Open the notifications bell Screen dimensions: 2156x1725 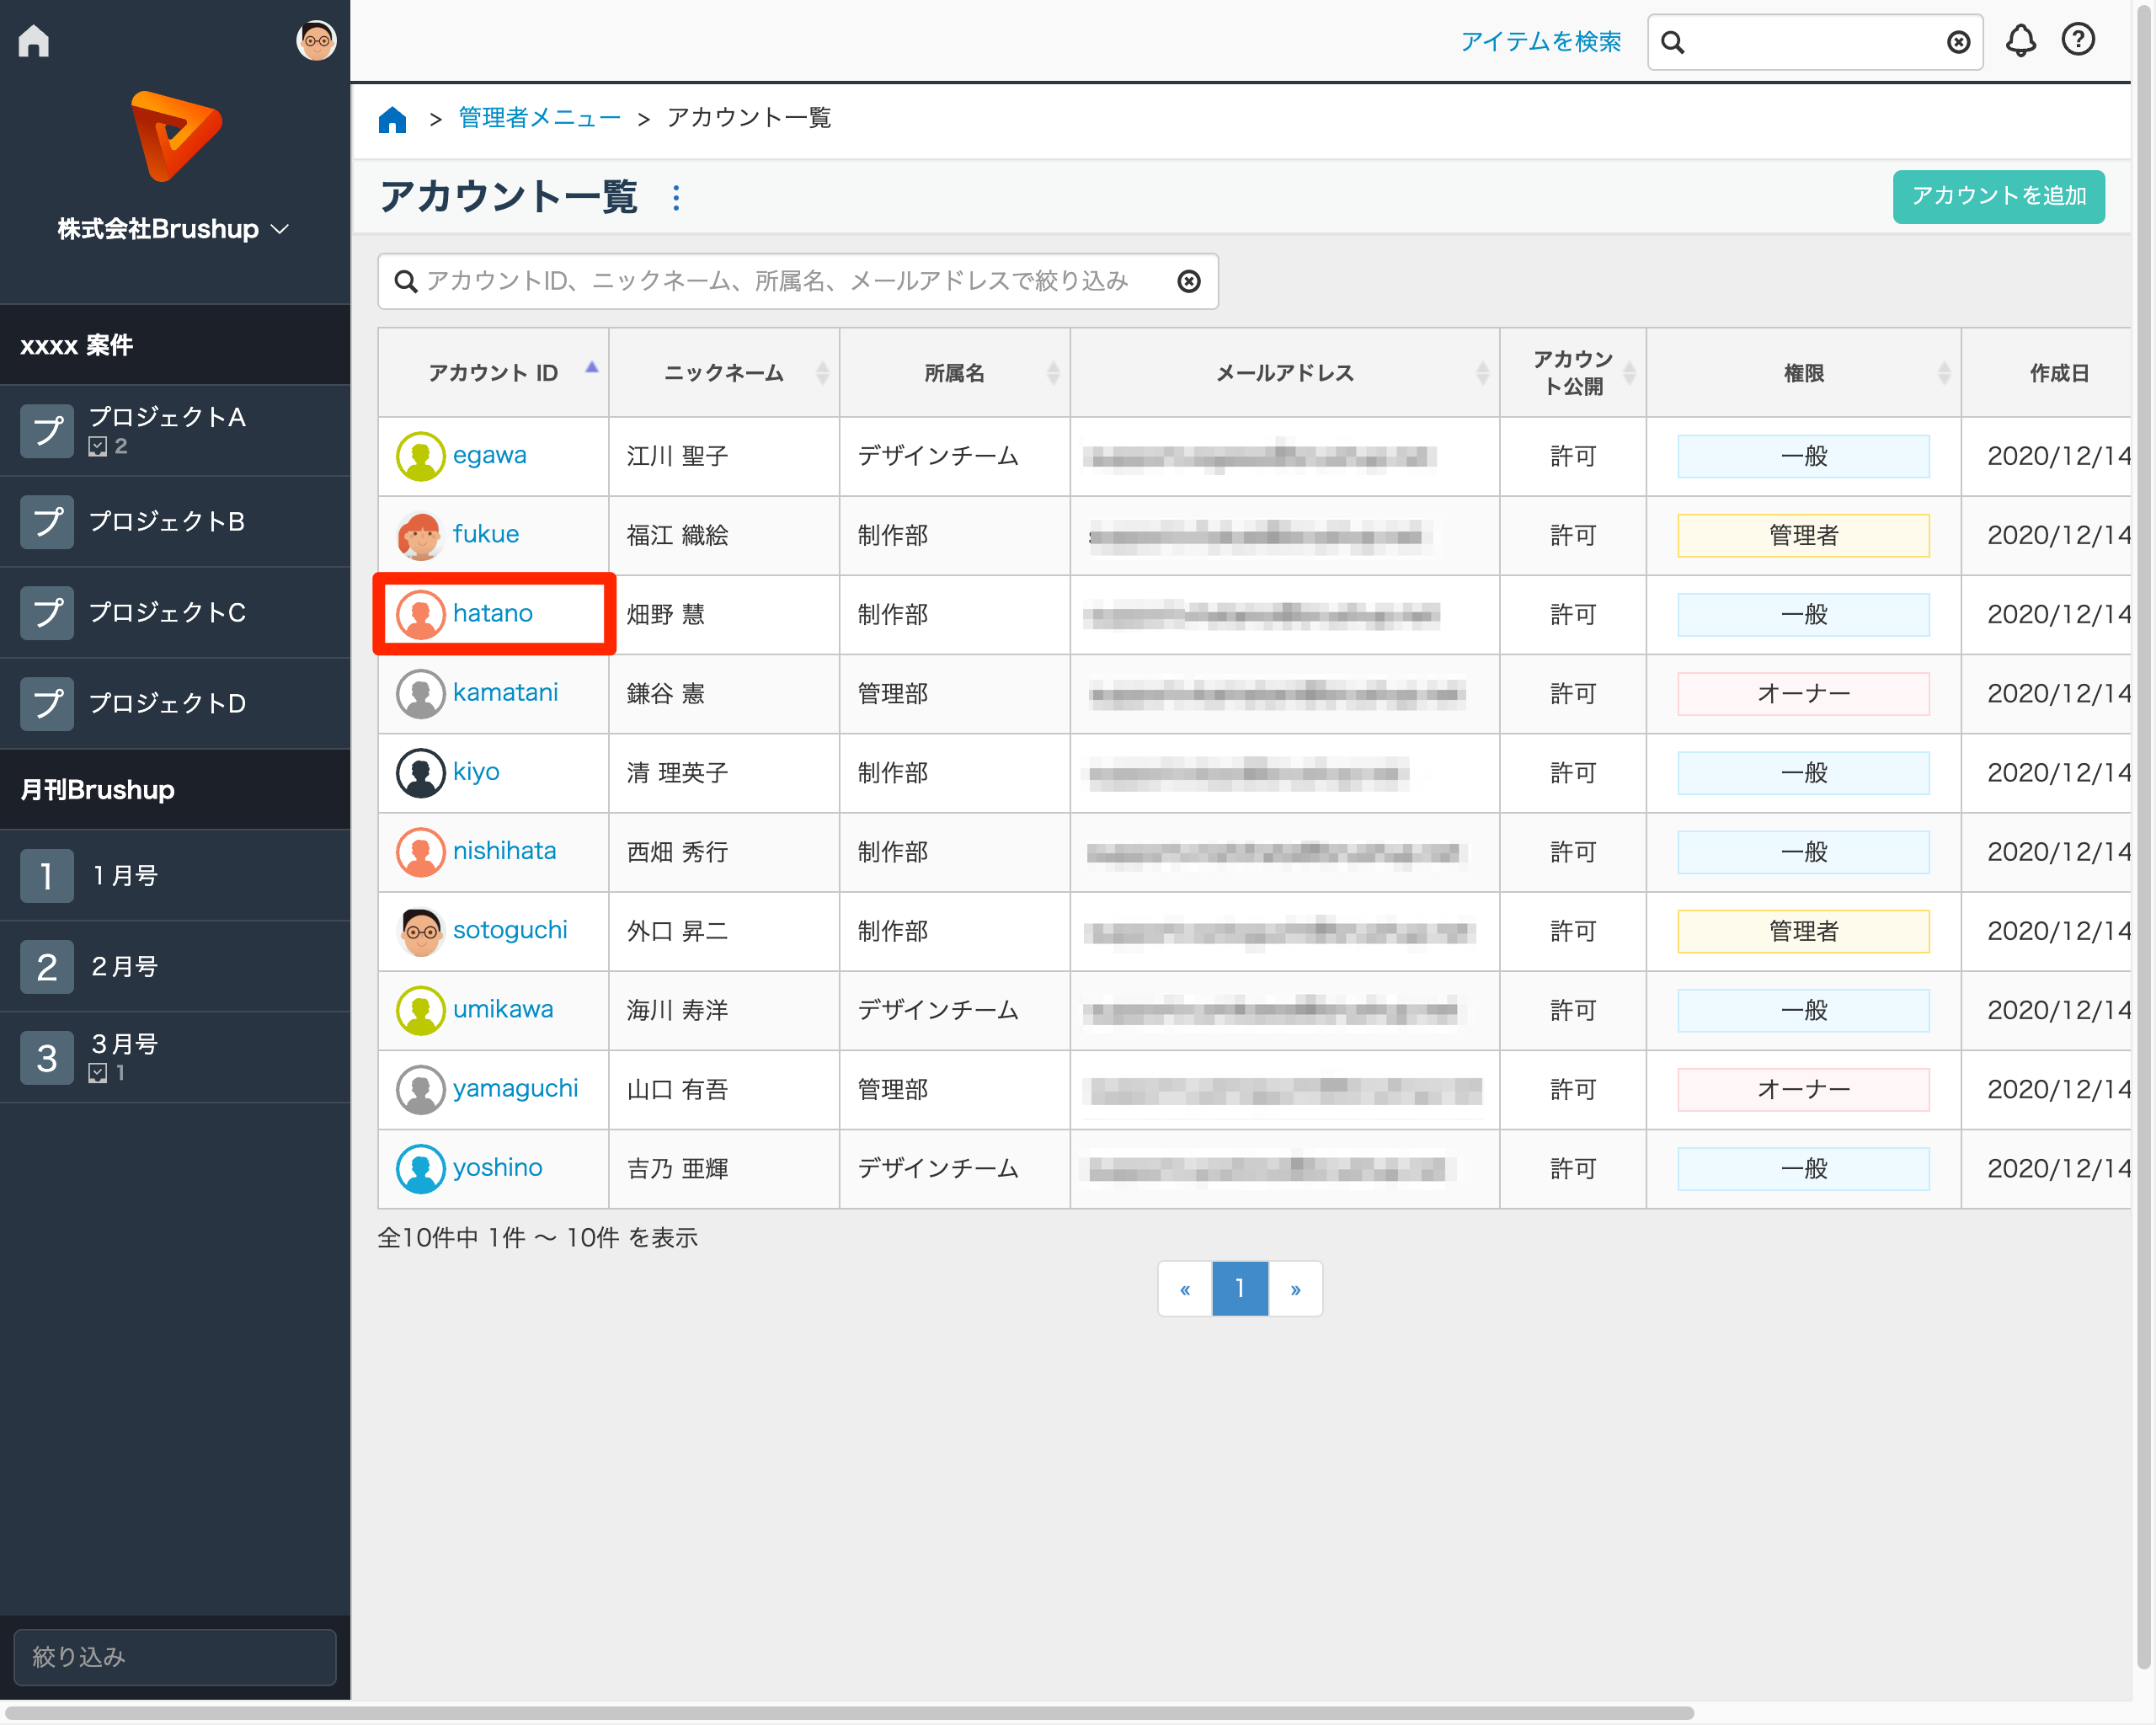2020,41
